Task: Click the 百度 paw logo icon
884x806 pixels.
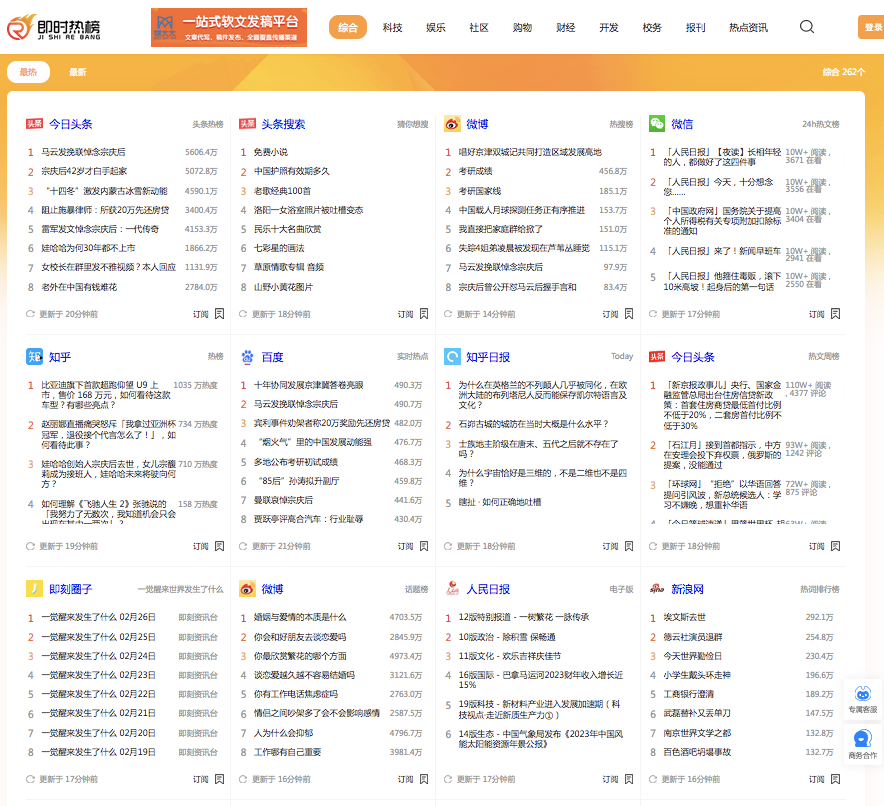Action: point(247,356)
